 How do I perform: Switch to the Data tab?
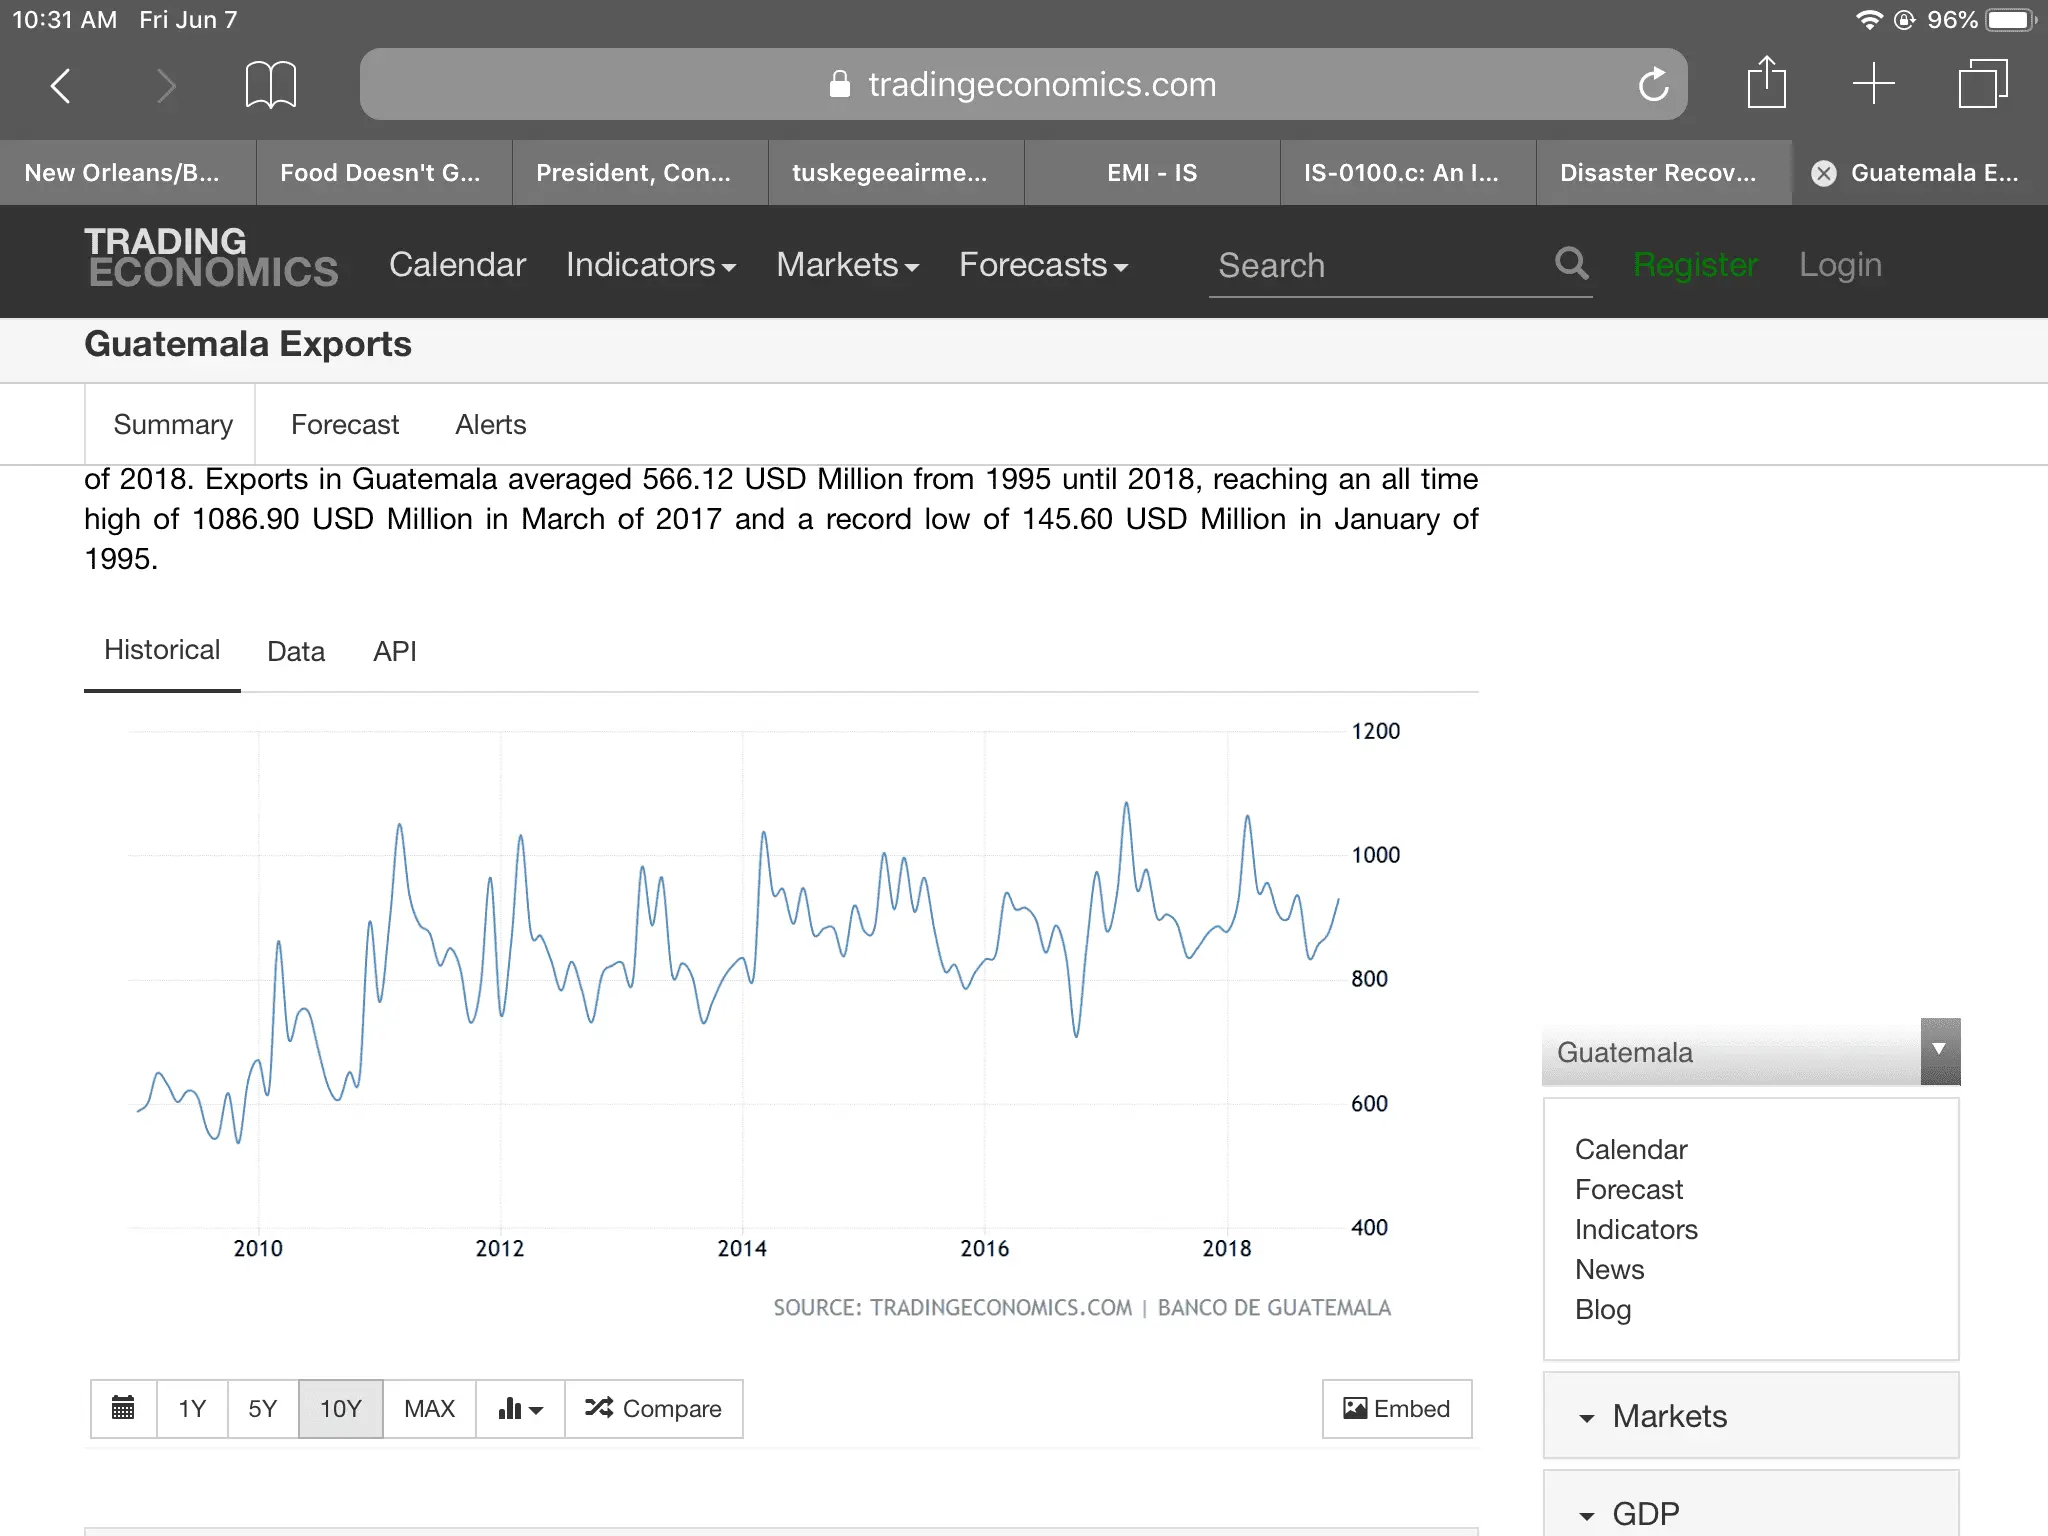tap(296, 652)
